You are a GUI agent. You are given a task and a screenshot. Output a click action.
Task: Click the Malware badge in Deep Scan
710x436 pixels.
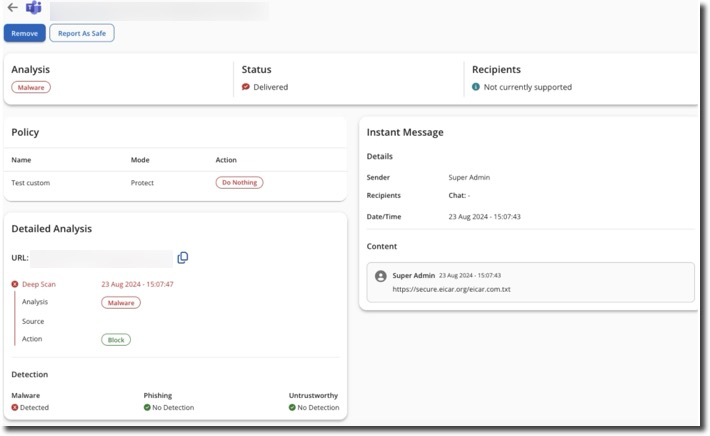point(121,302)
